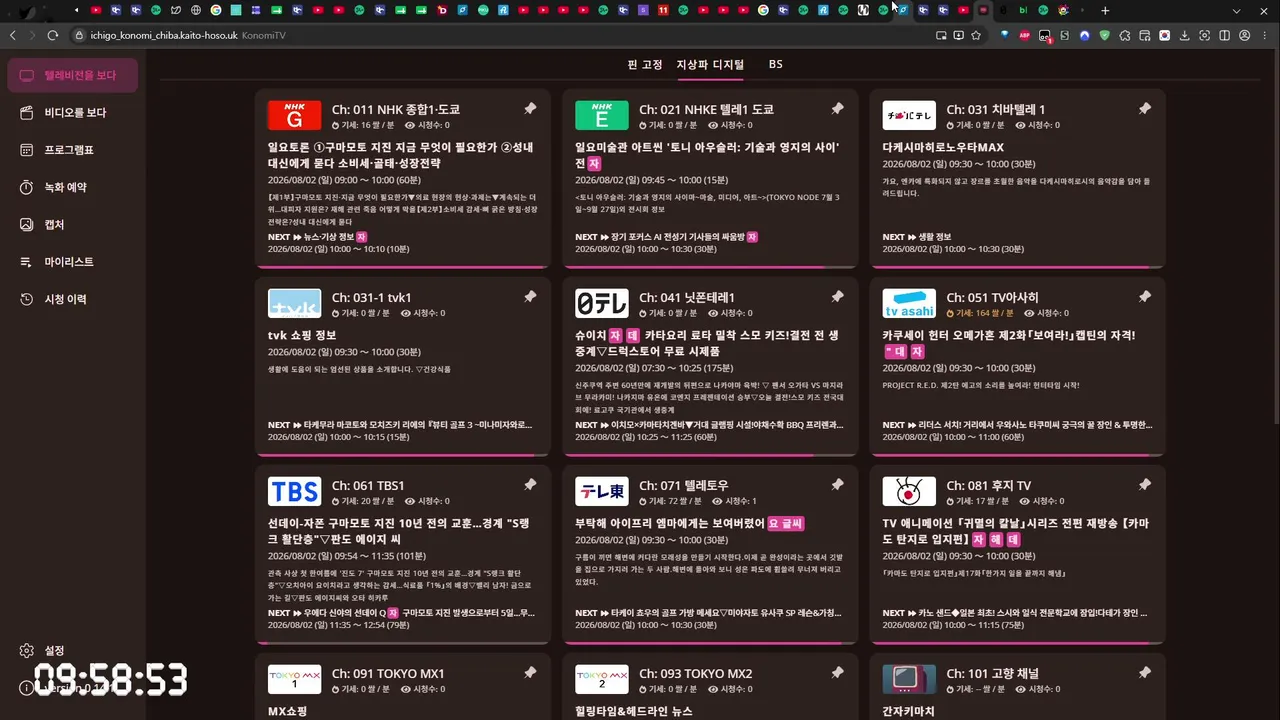Click the 0テレ channel logo
The image size is (1280, 720).
pos(602,303)
